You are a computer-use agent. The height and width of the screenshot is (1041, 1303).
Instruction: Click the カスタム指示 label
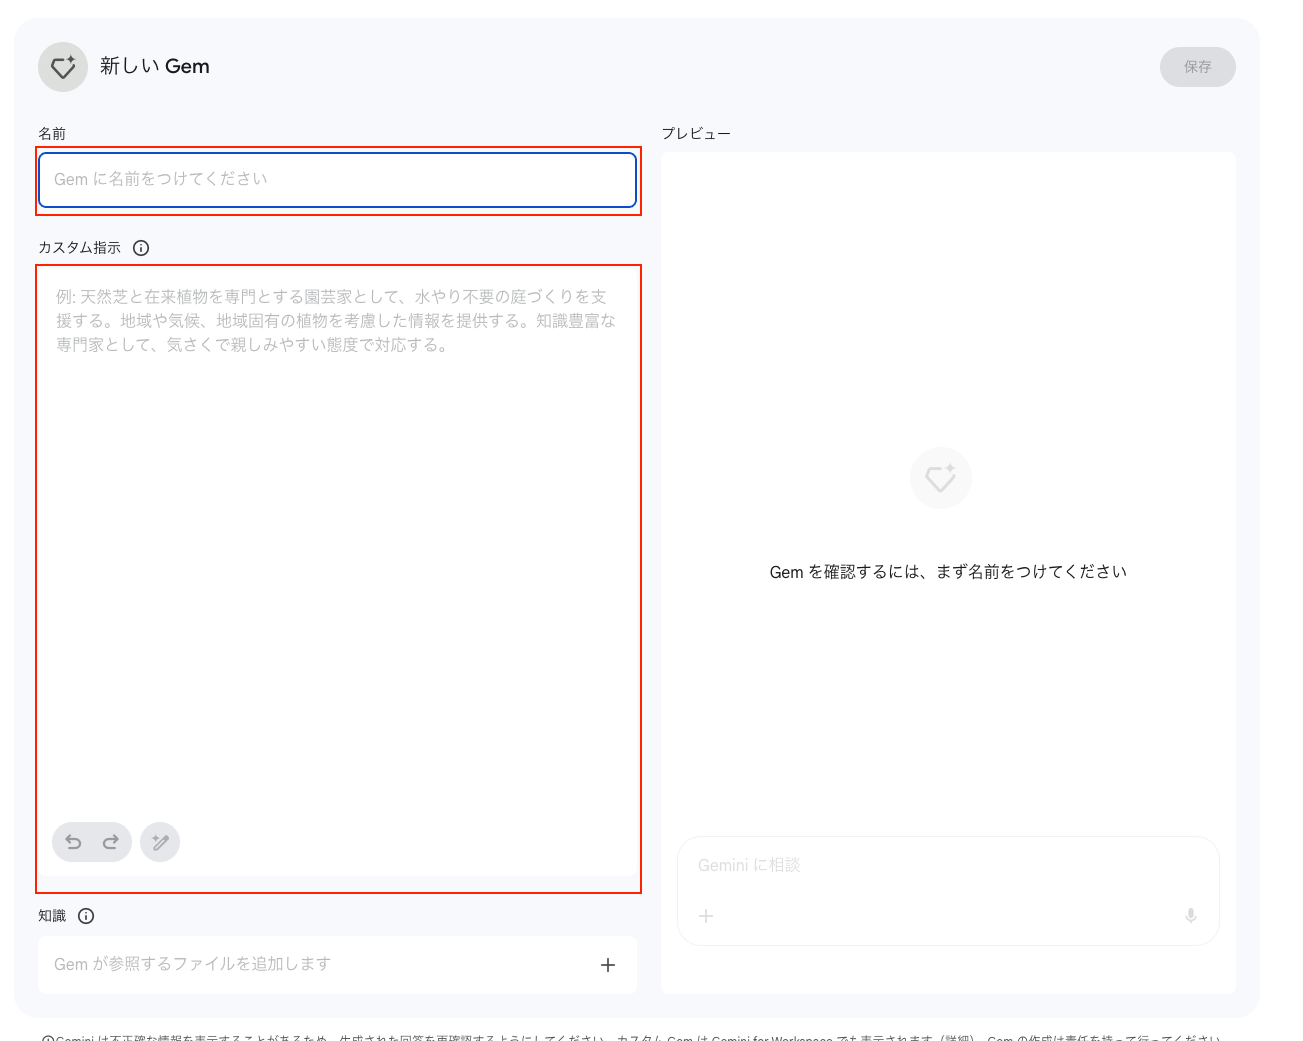pos(79,248)
